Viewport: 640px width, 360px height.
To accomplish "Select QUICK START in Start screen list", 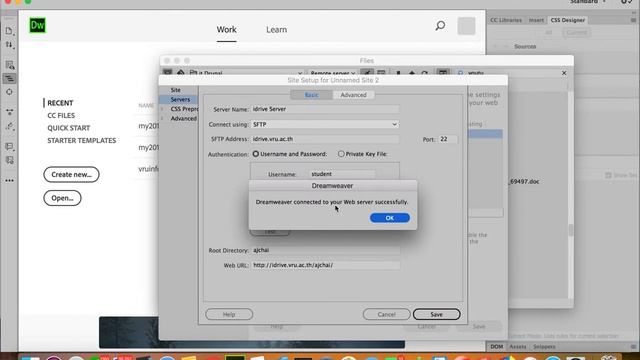I will (69, 128).
